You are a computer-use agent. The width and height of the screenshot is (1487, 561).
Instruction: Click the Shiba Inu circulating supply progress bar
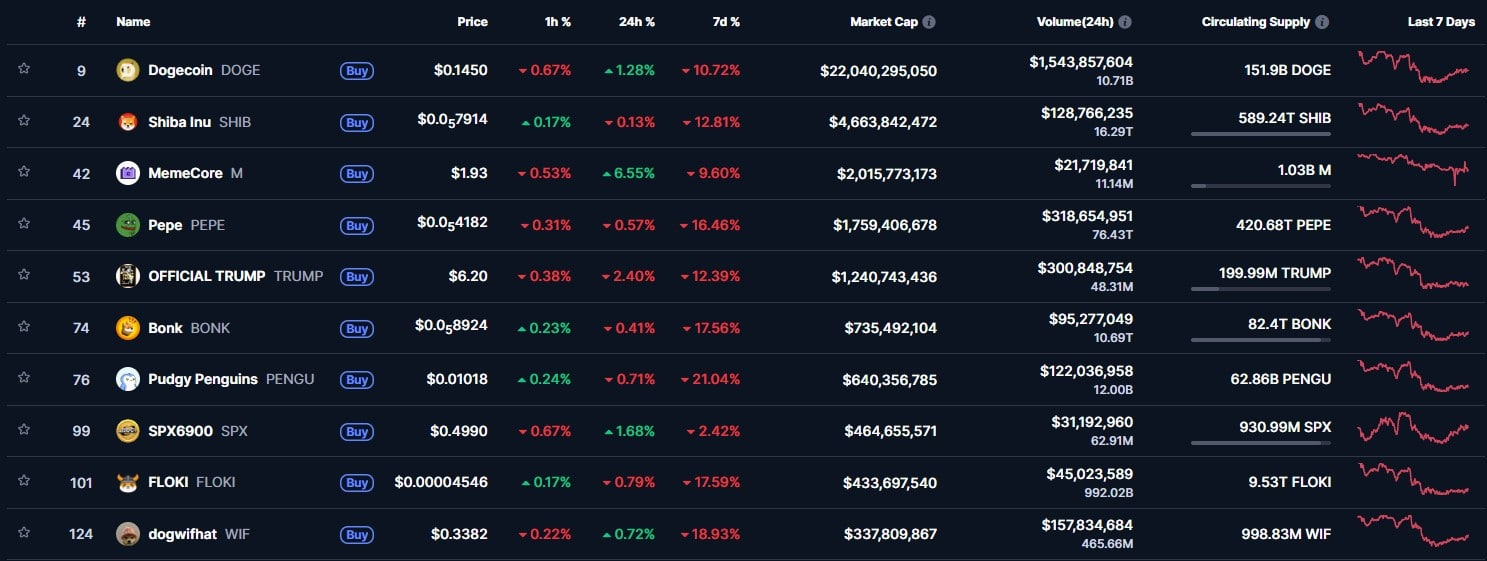coord(1260,134)
